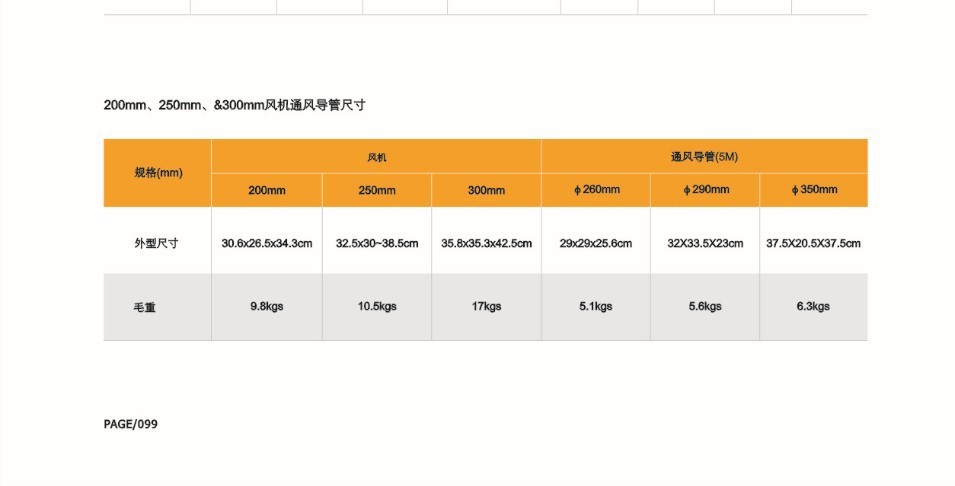Click the '毛重' row label

click(145, 307)
